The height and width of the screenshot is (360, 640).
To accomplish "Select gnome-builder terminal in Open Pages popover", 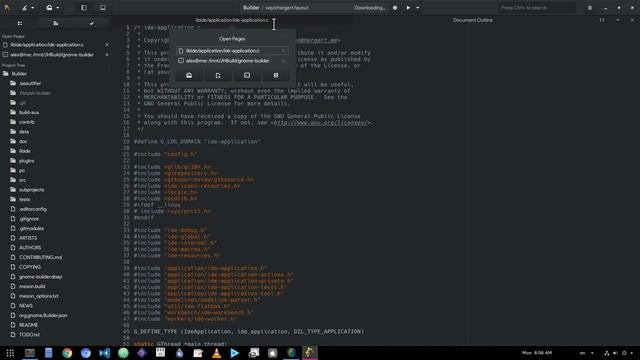I will click(x=233, y=61).
